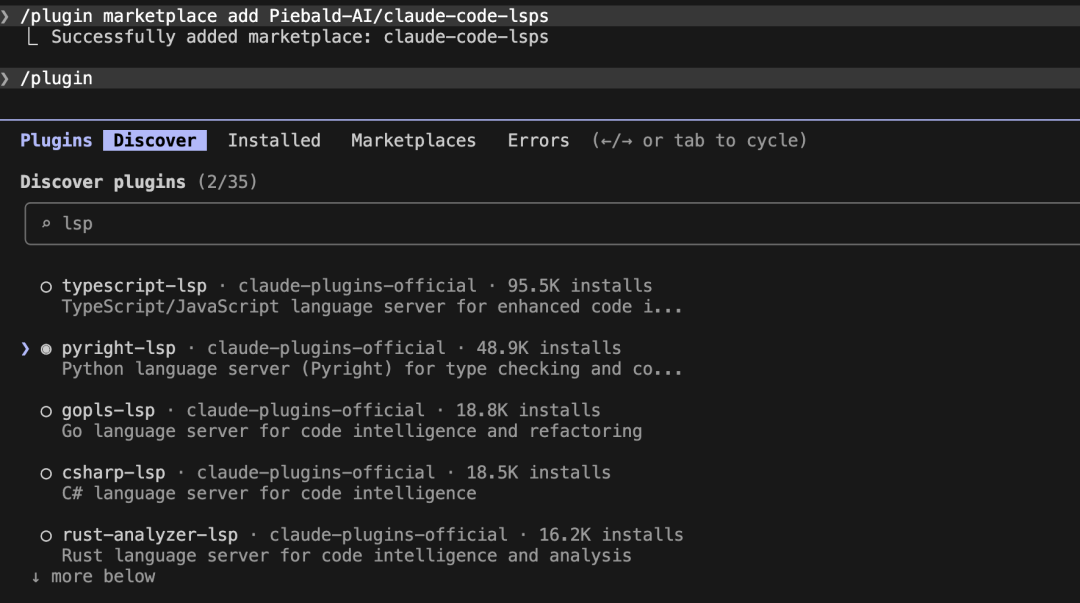Click the prompt chevron before marketplace add command
Image resolution: width=1080 pixels, height=603 pixels.
(x=5, y=16)
